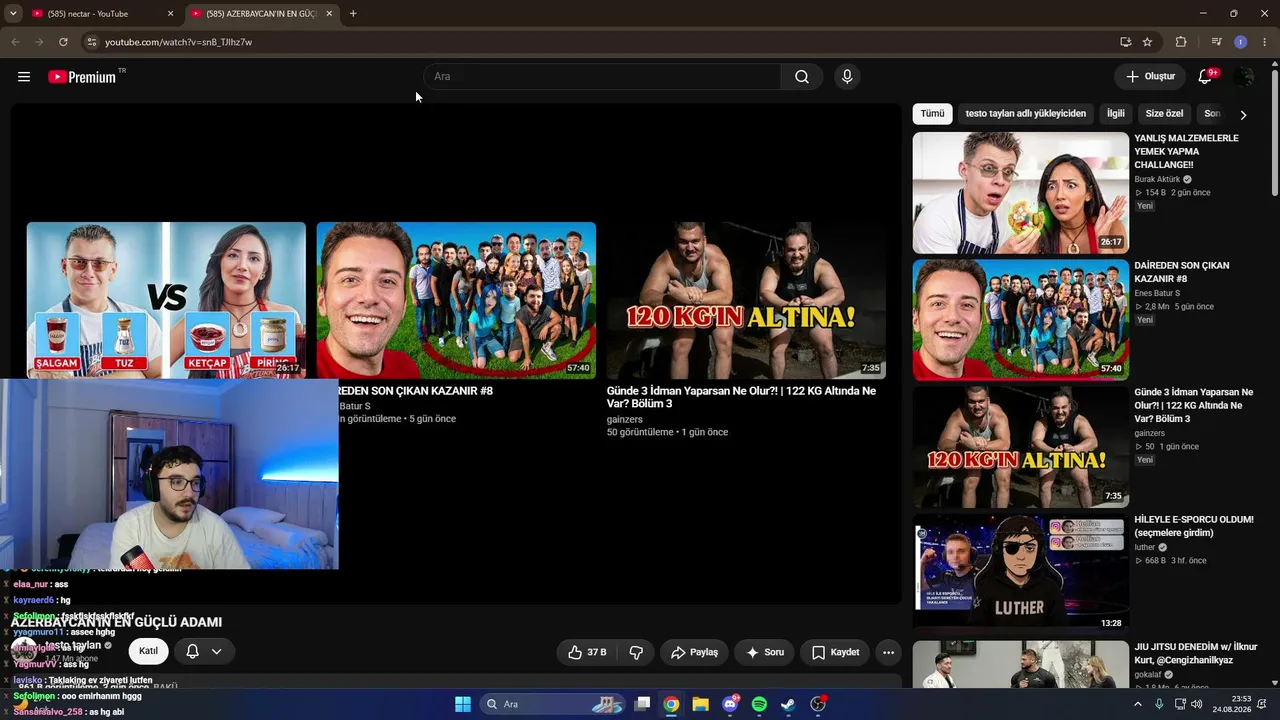Open Task View on the taskbar
Viewport: 1280px width, 720px height.
click(x=643, y=704)
